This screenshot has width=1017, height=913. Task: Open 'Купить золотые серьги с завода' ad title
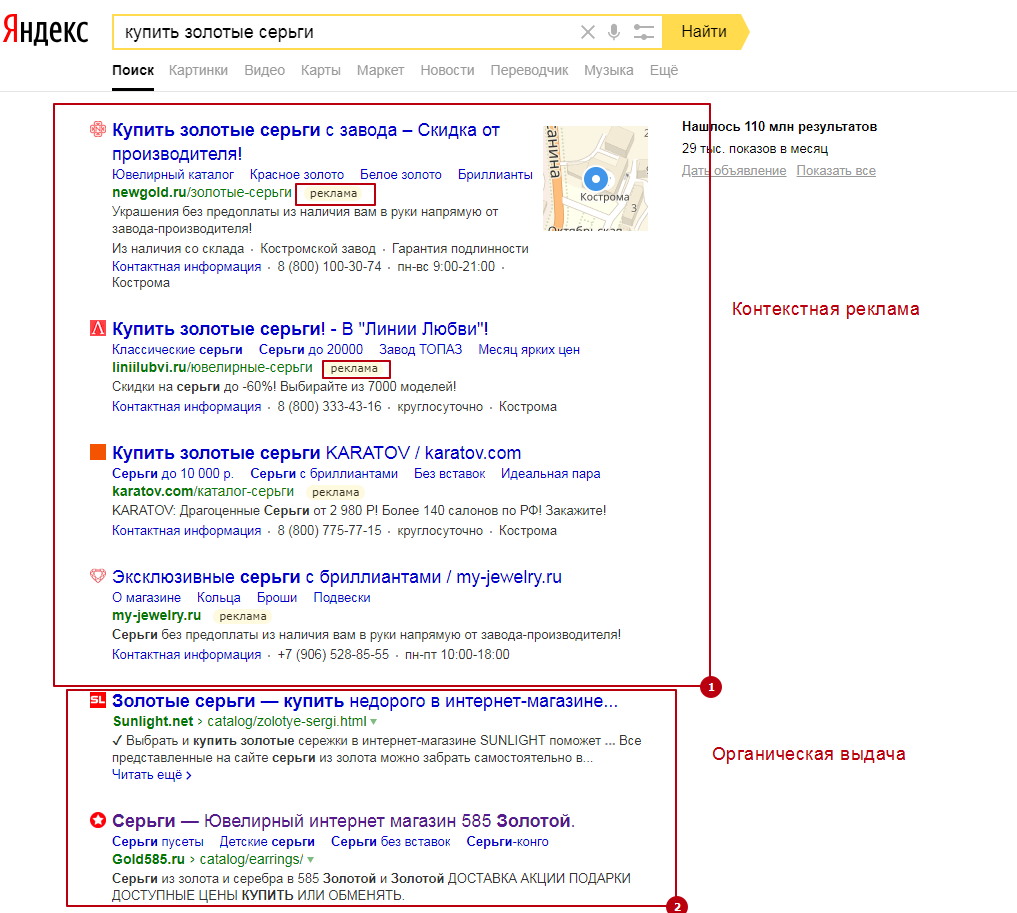pyautogui.click(x=306, y=141)
